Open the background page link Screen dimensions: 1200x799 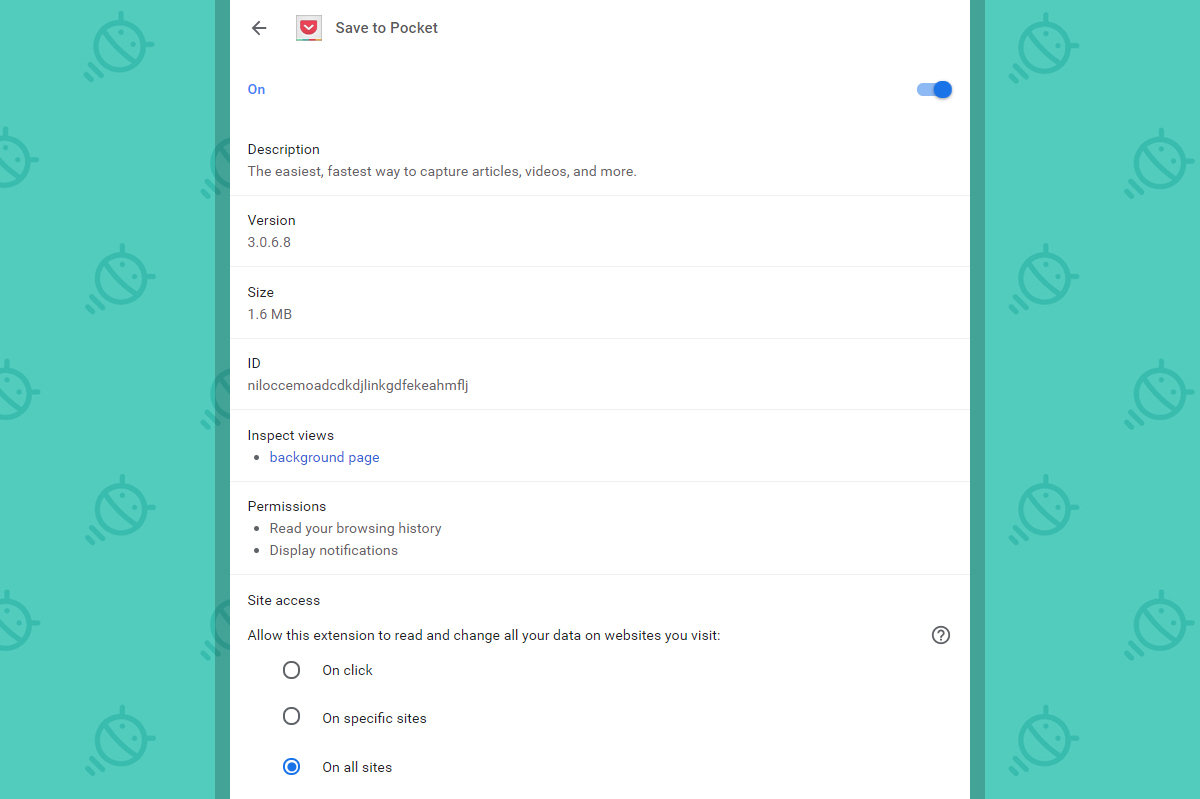pos(324,457)
